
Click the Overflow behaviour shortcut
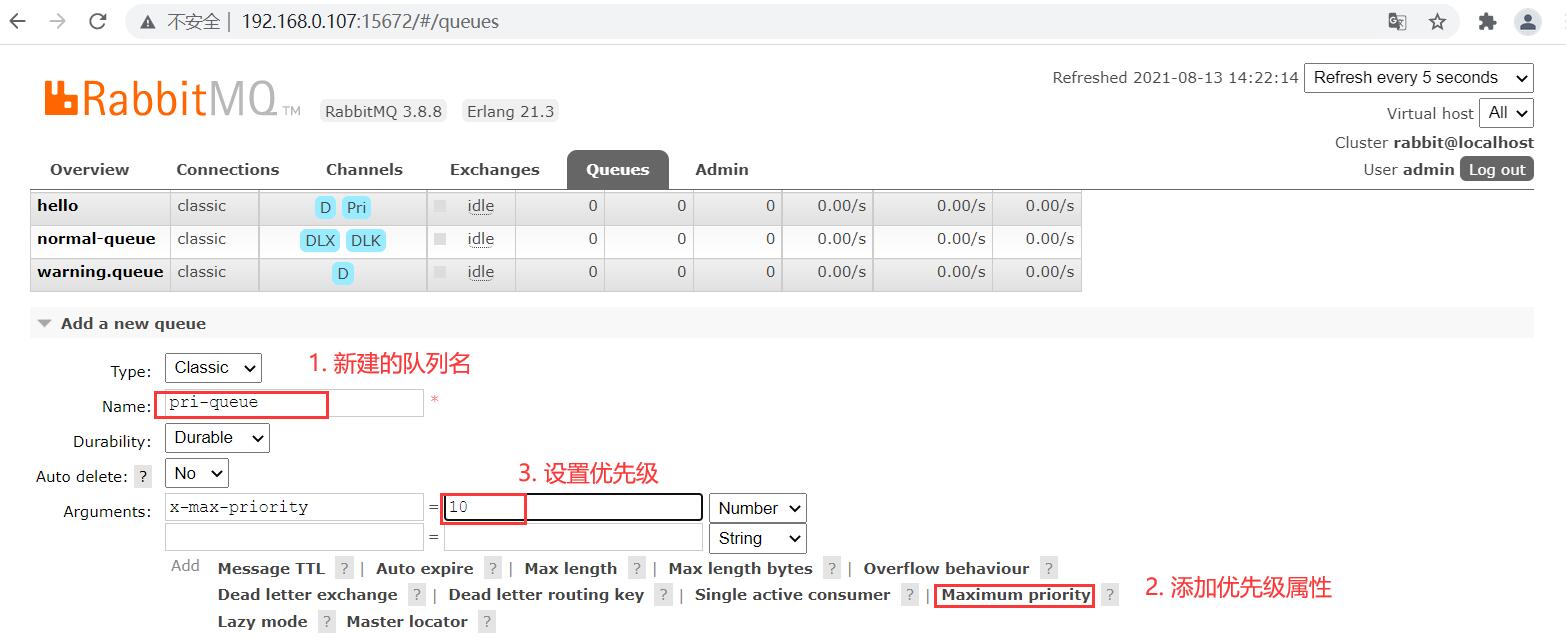[946, 568]
